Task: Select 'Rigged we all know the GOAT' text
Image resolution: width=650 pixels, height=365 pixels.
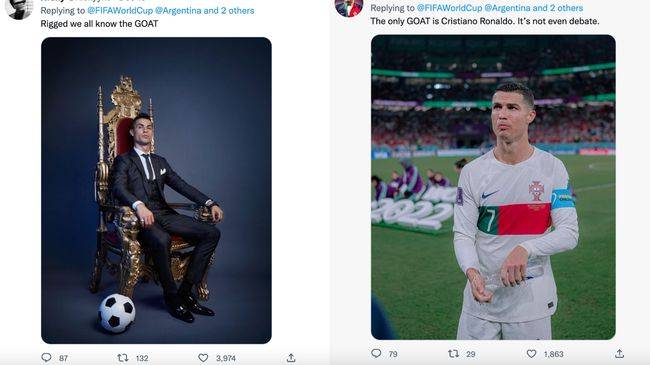Action: click(x=99, y=24)
